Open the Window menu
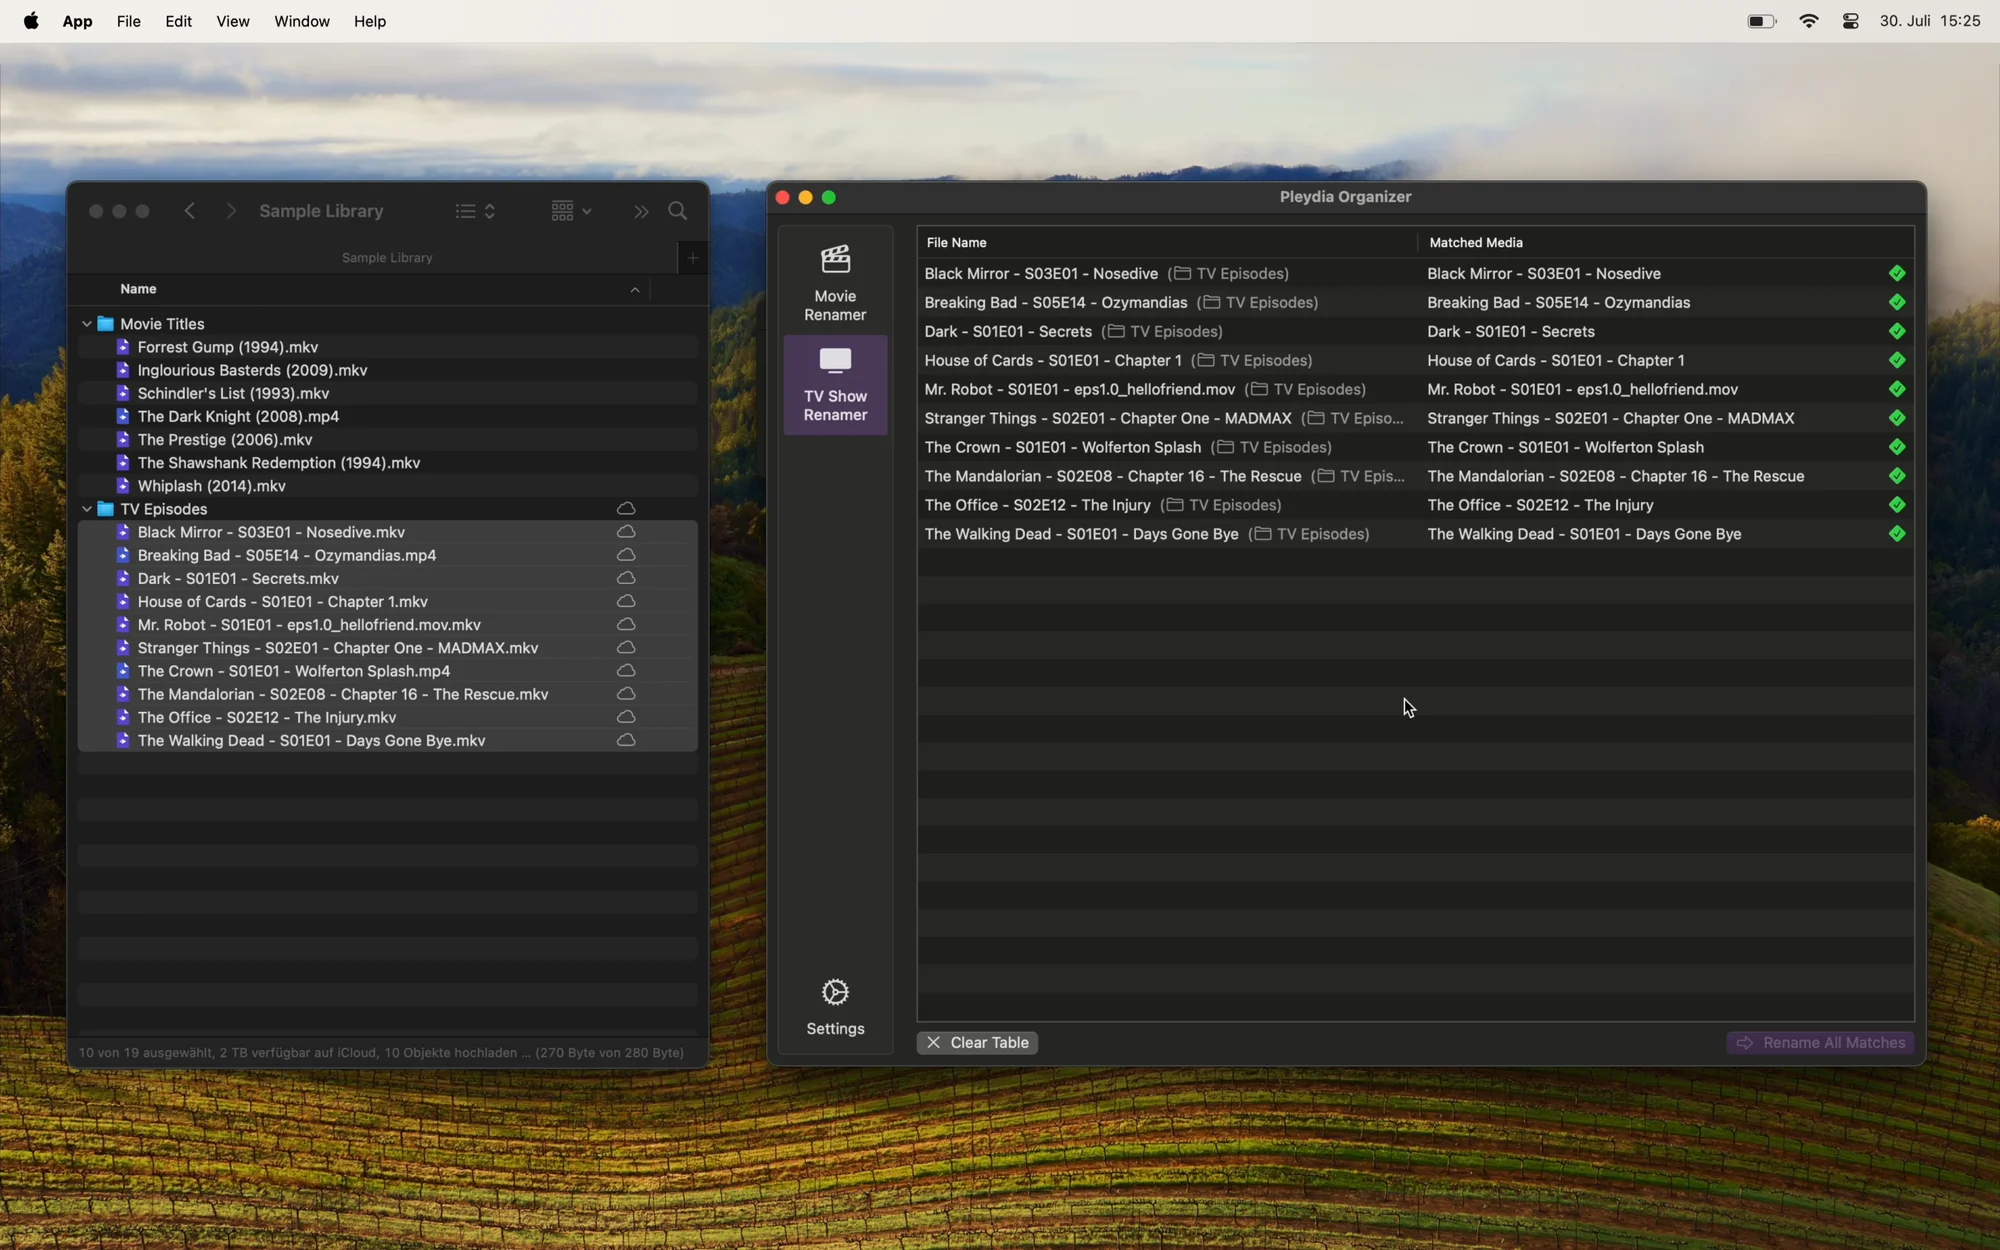The height and width of the screenshot is (1250, 2000). [x=301, y=21]
